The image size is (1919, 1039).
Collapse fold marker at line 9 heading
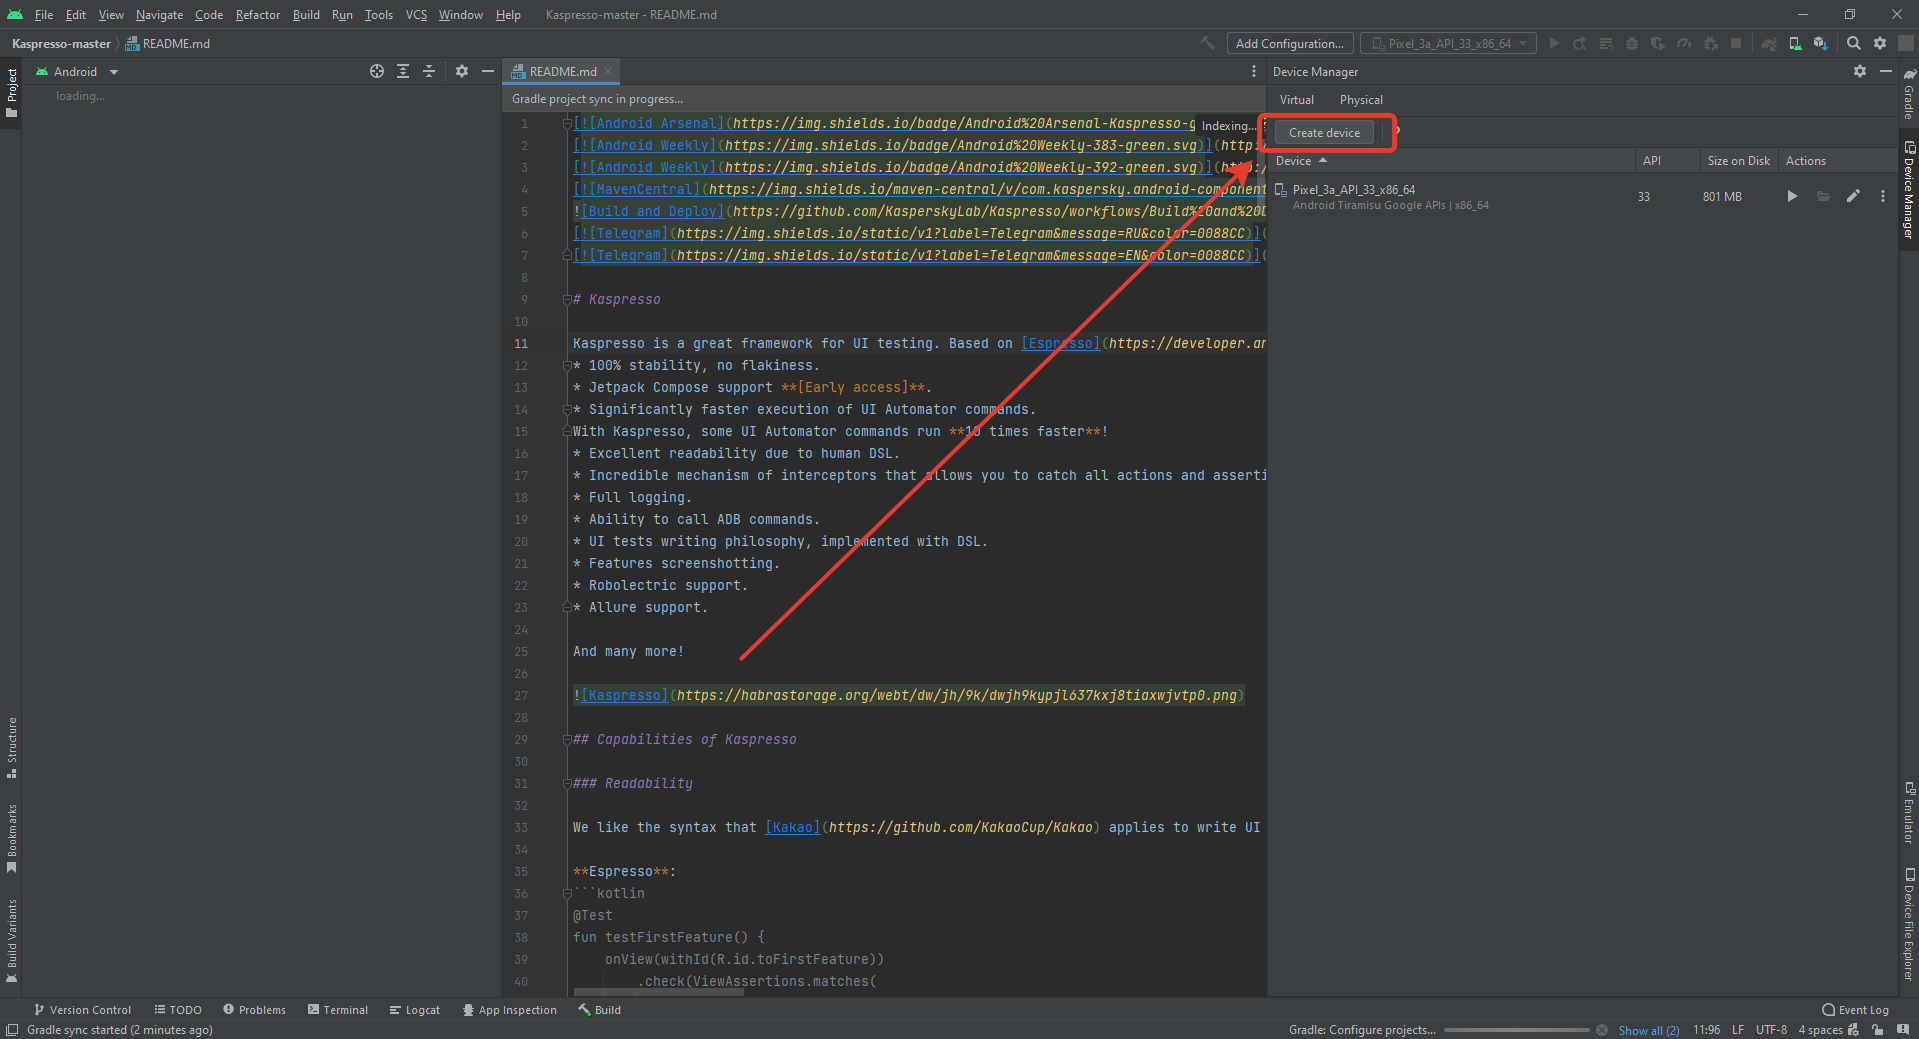coord(567,299)
